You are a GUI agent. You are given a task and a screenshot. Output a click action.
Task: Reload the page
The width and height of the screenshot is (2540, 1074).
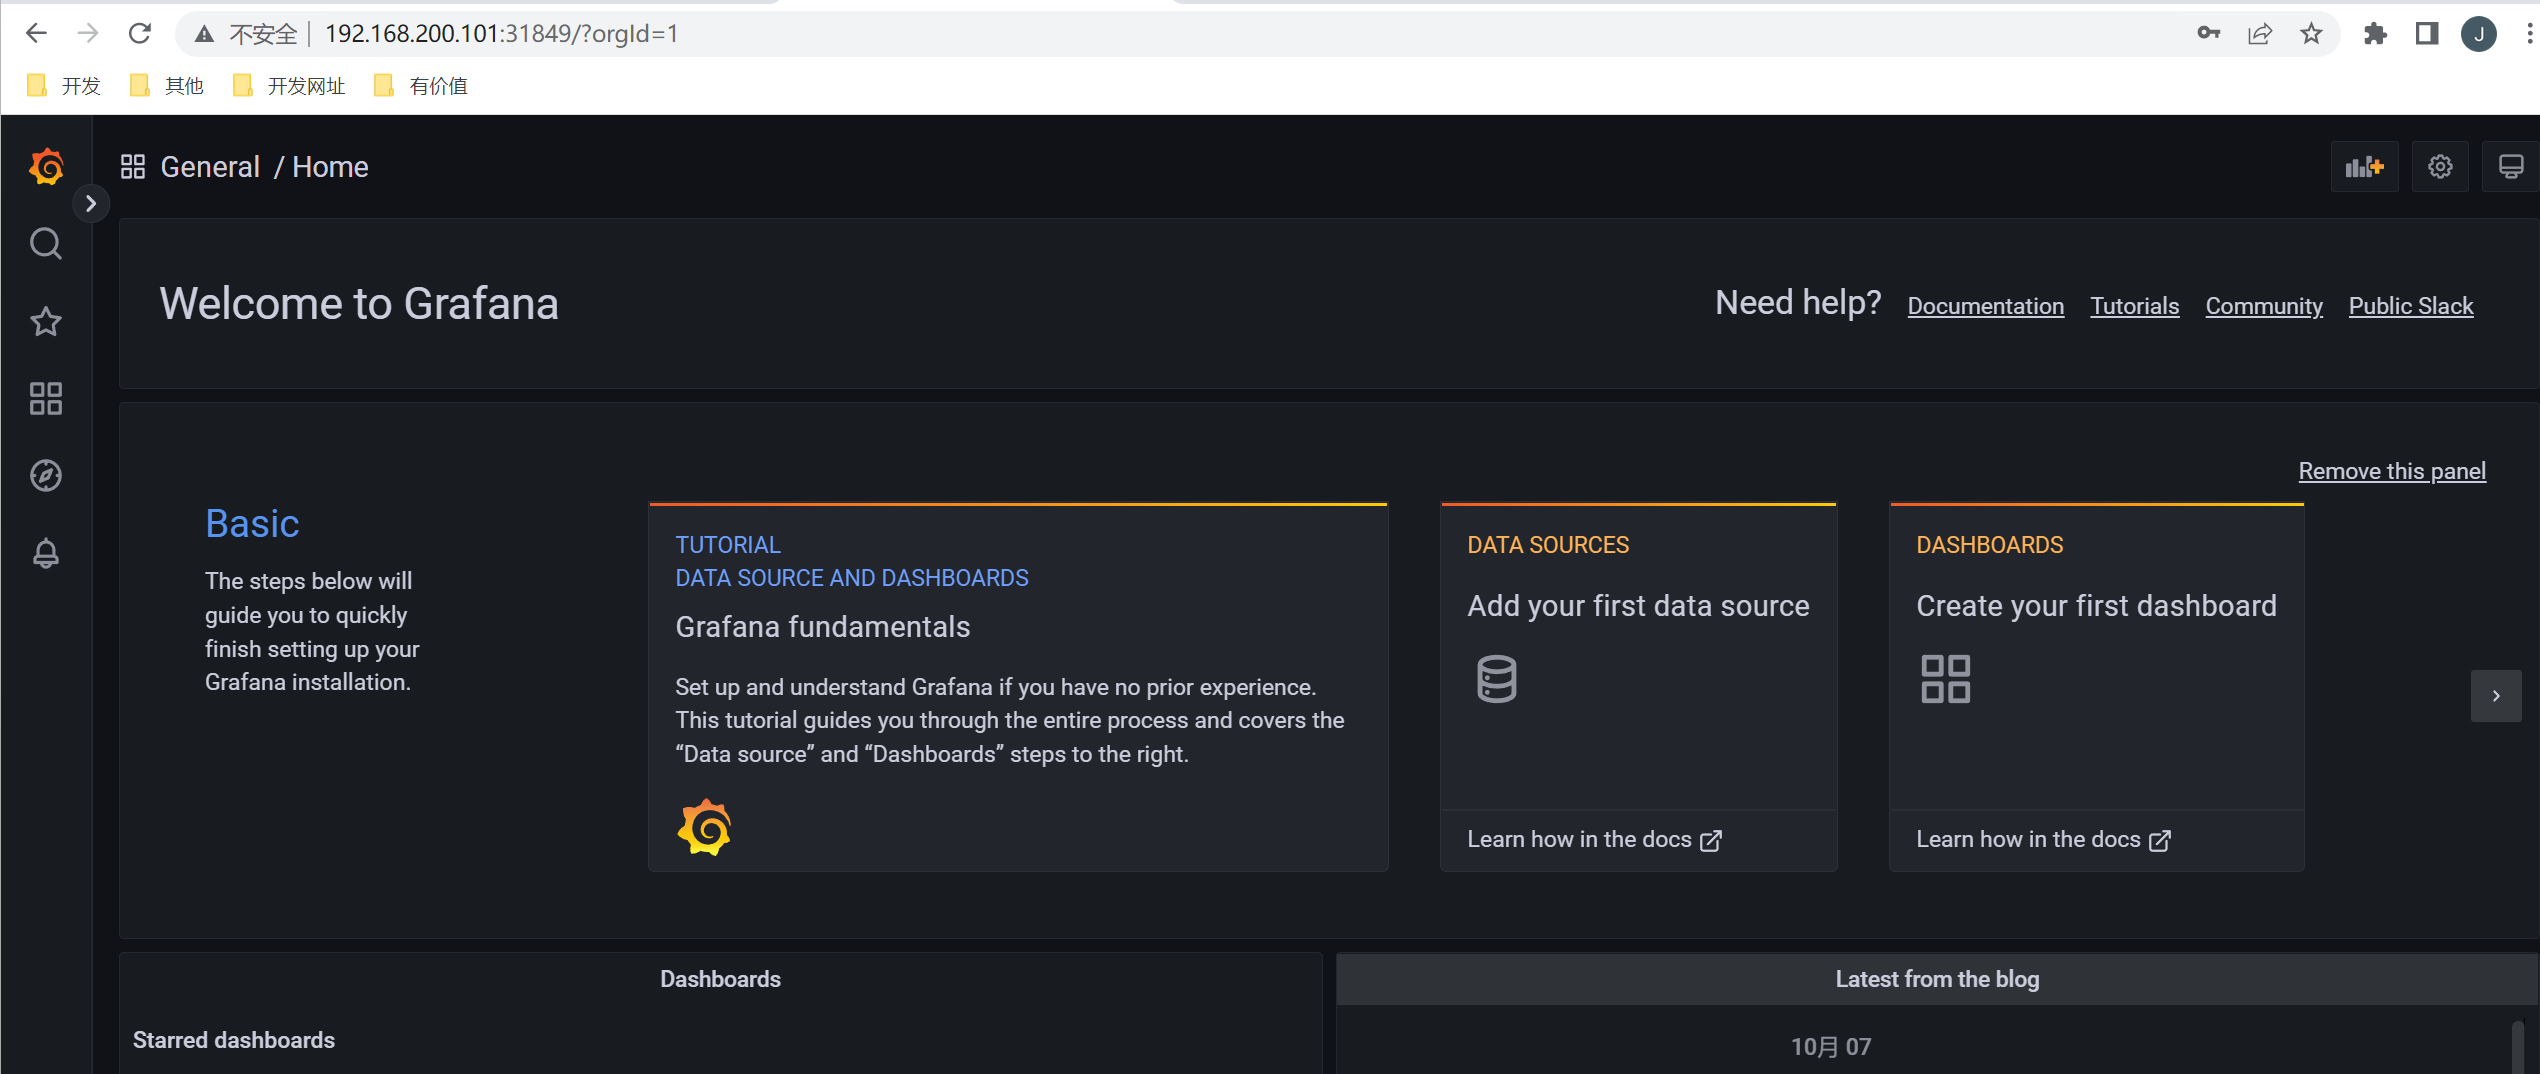tap(140, 33)
